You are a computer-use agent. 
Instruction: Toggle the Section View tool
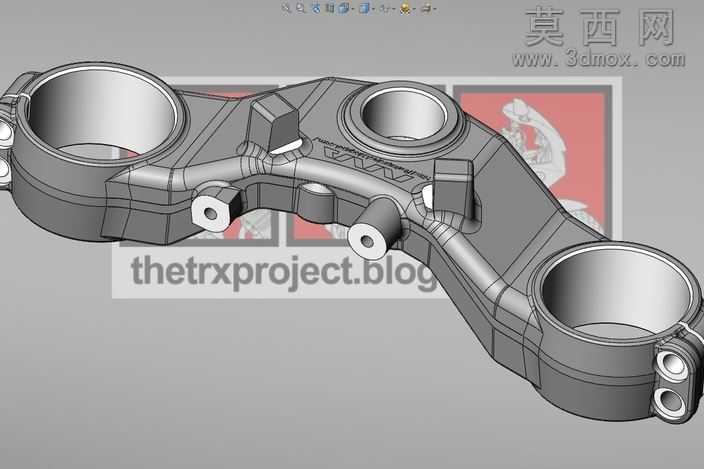330,8
